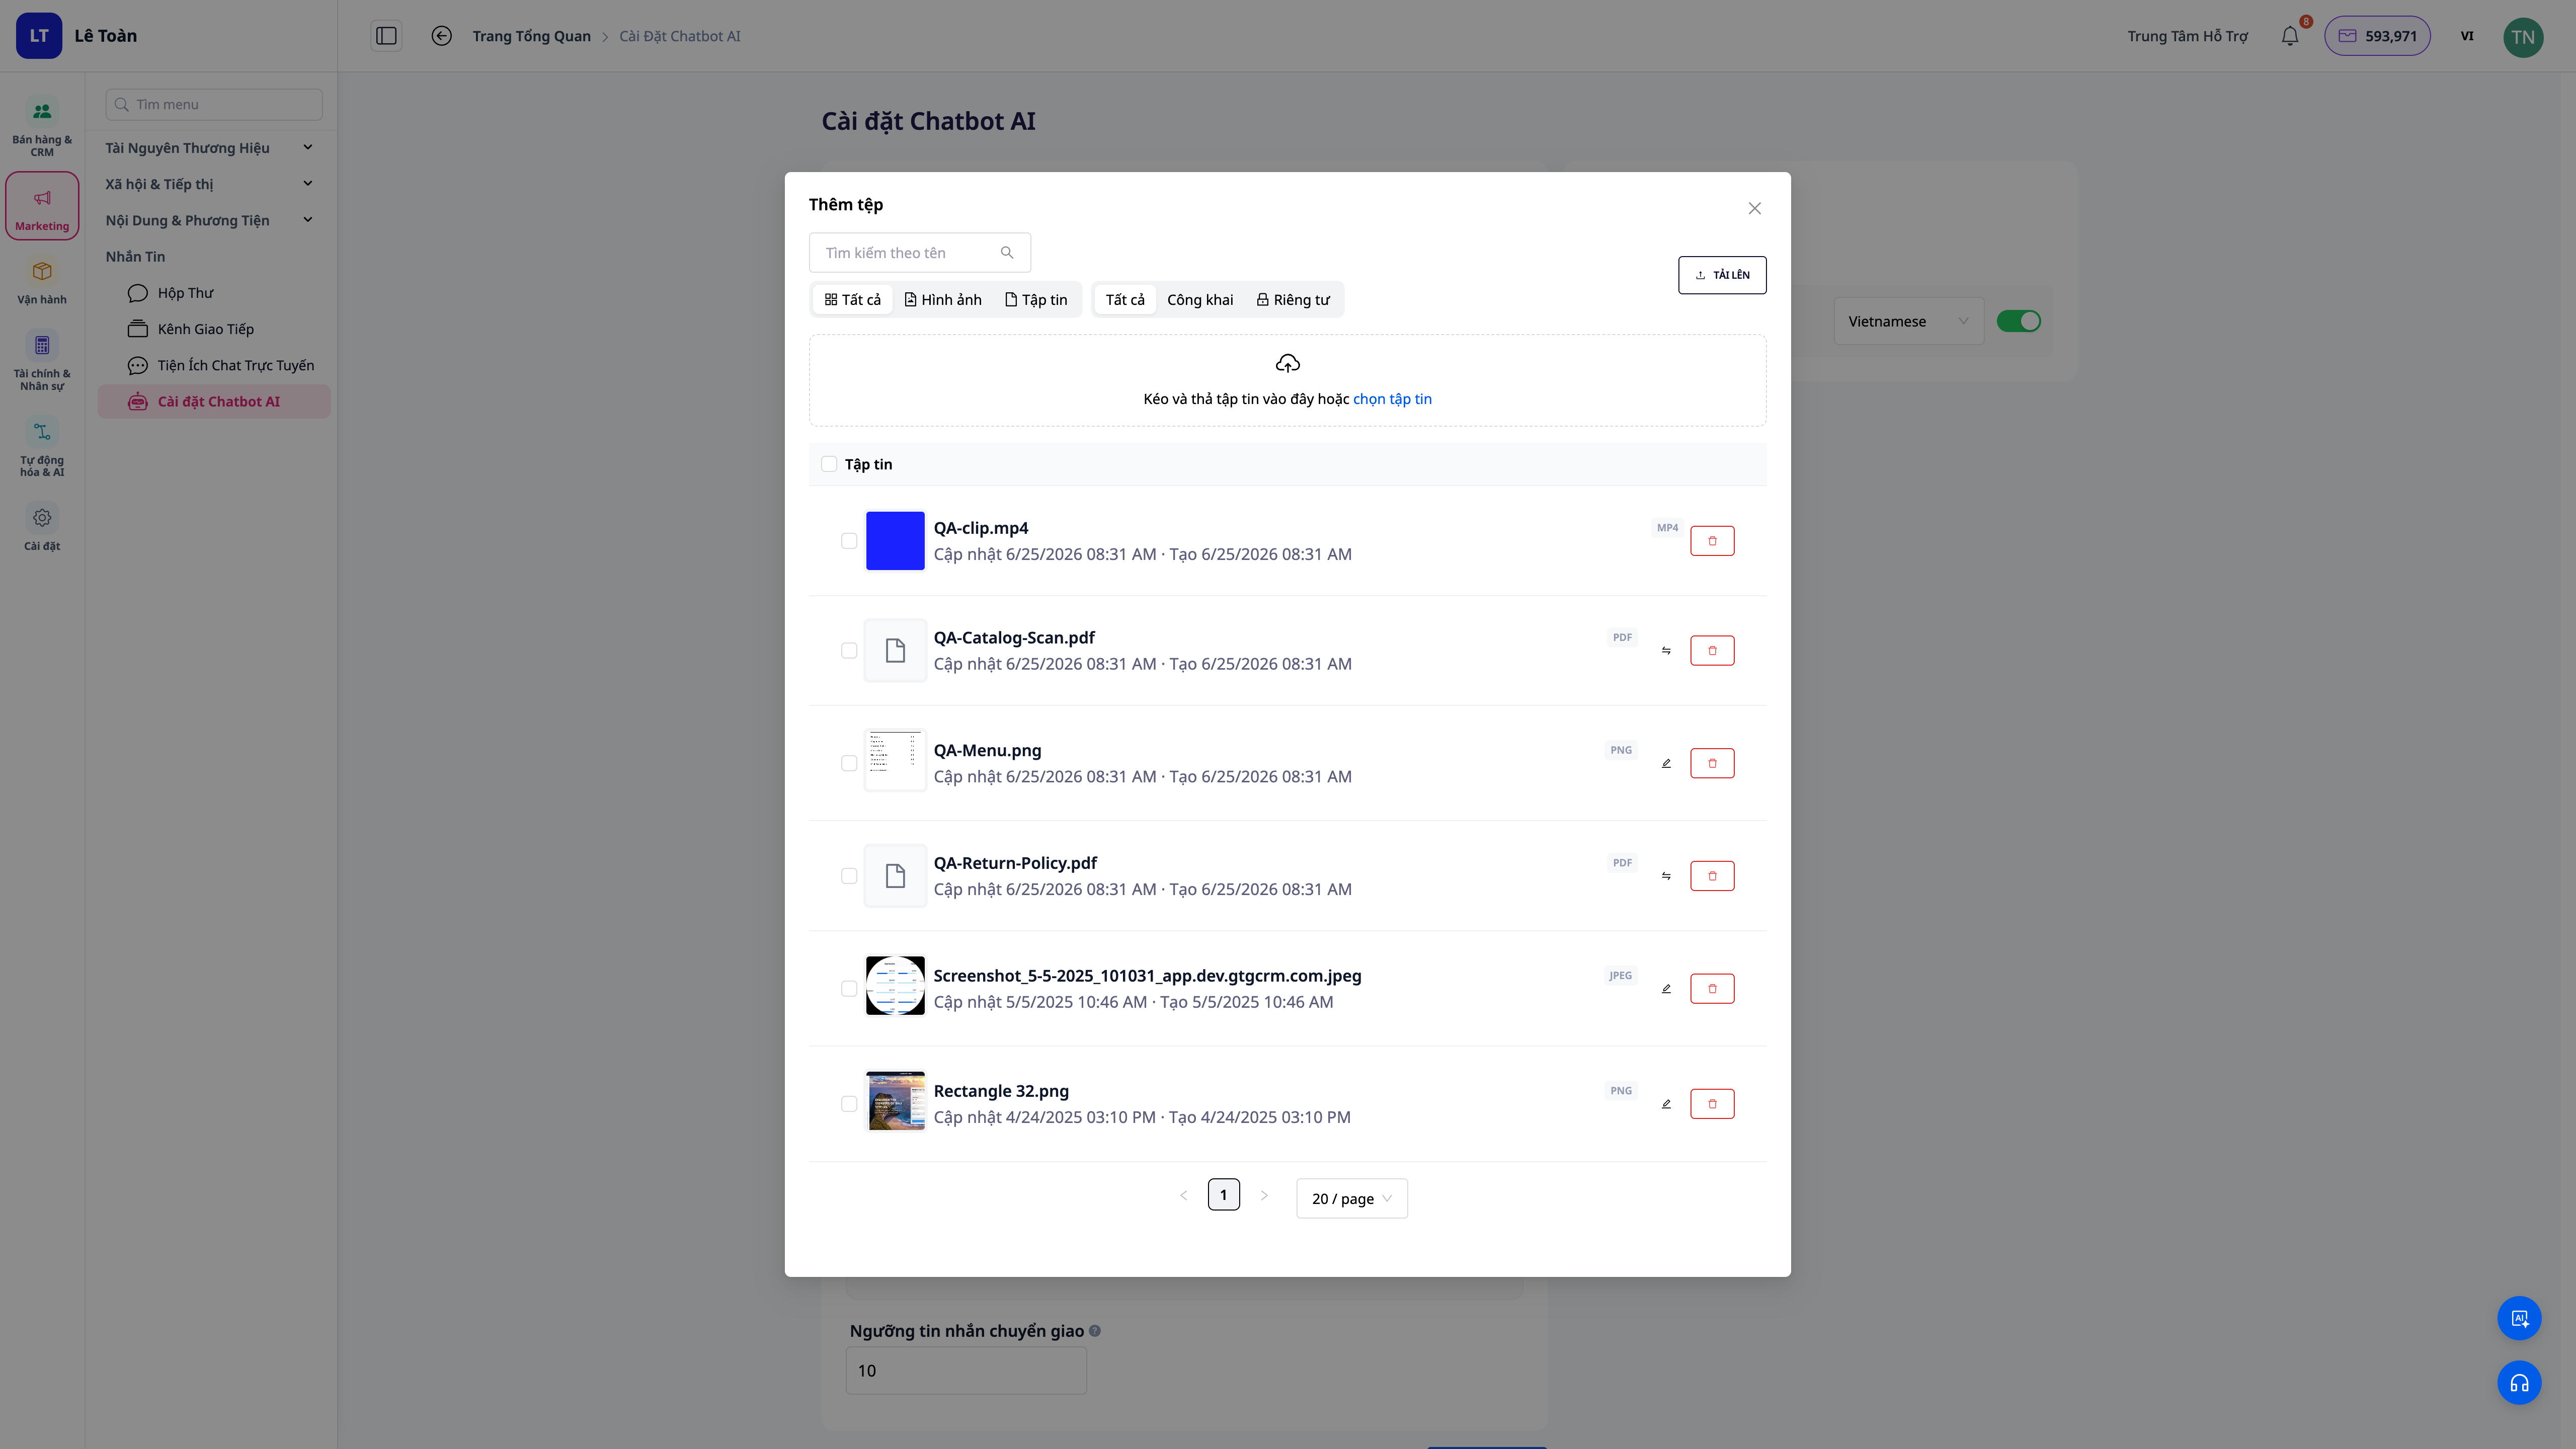The height and width of the screenshot is (1449, 2576).
Task: Click the Tìm kiếm theo tên field
Action: tap(919, 253)
